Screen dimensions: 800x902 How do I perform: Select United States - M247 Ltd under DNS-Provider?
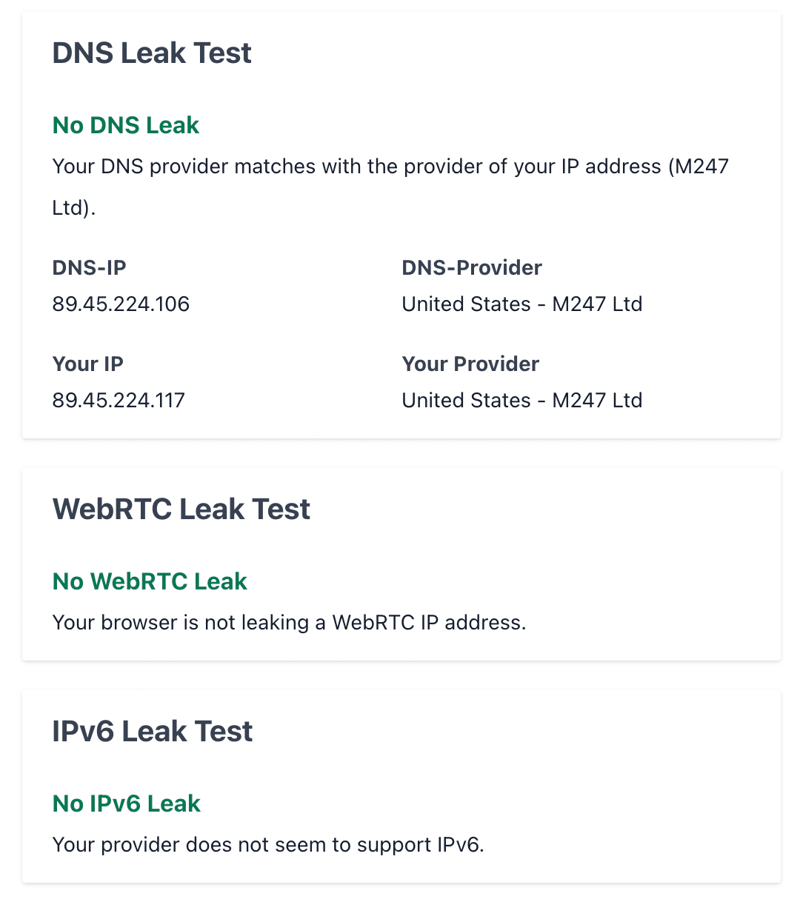522,304
